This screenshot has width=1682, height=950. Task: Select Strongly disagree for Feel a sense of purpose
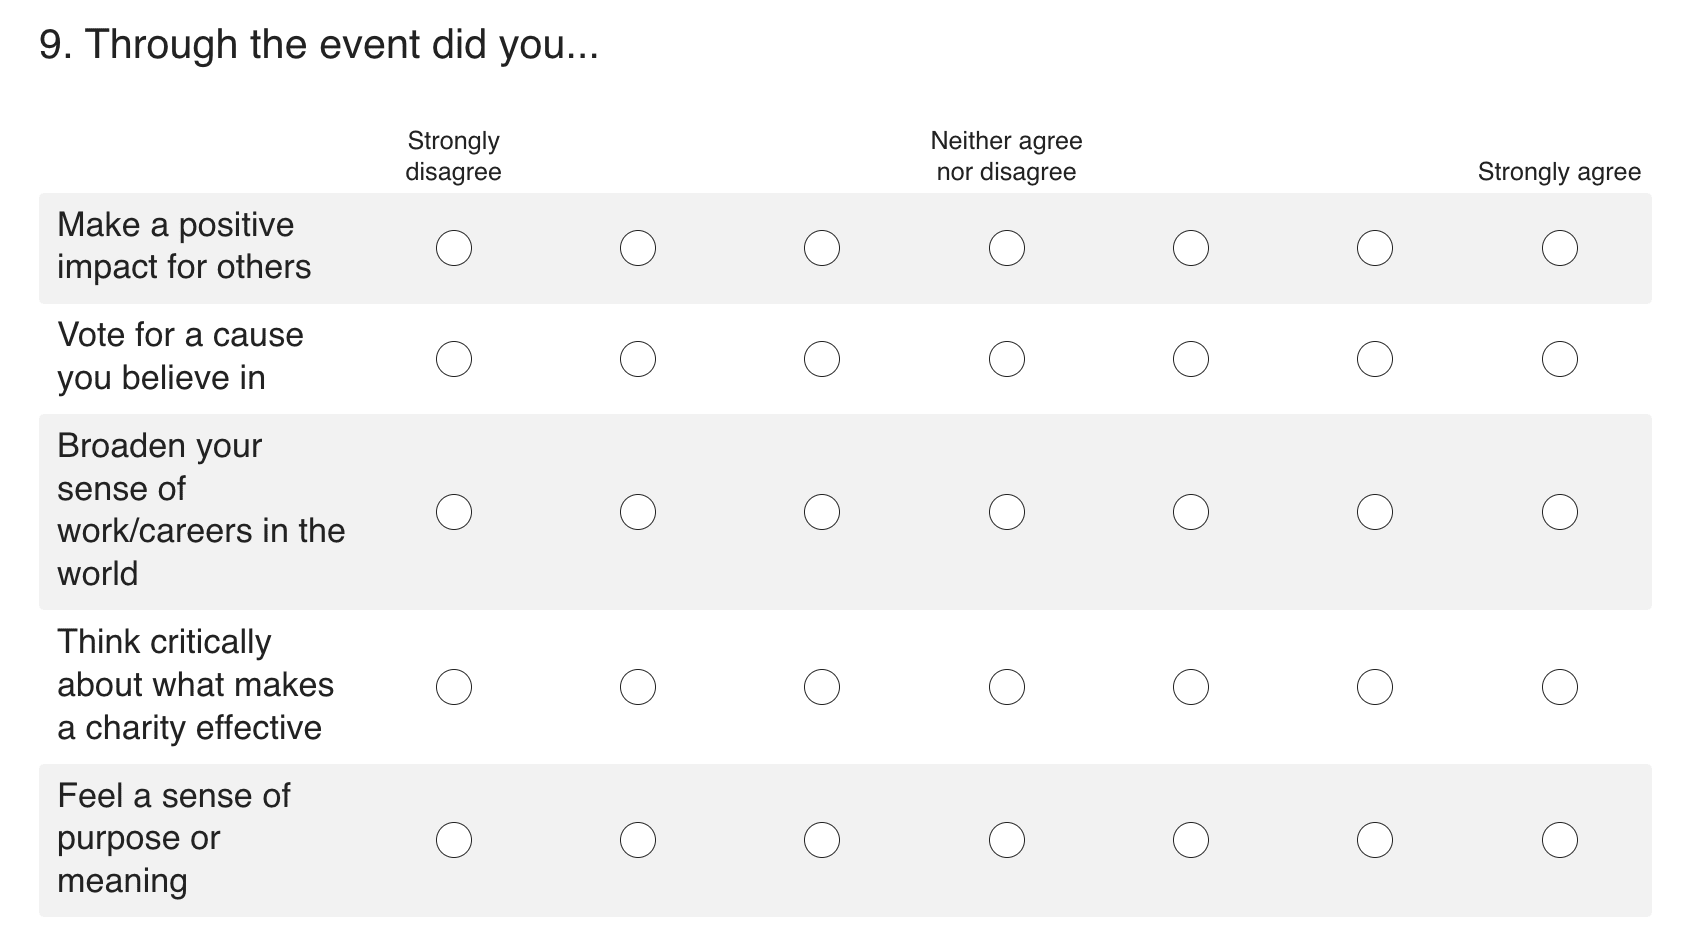tap(454, 840)
